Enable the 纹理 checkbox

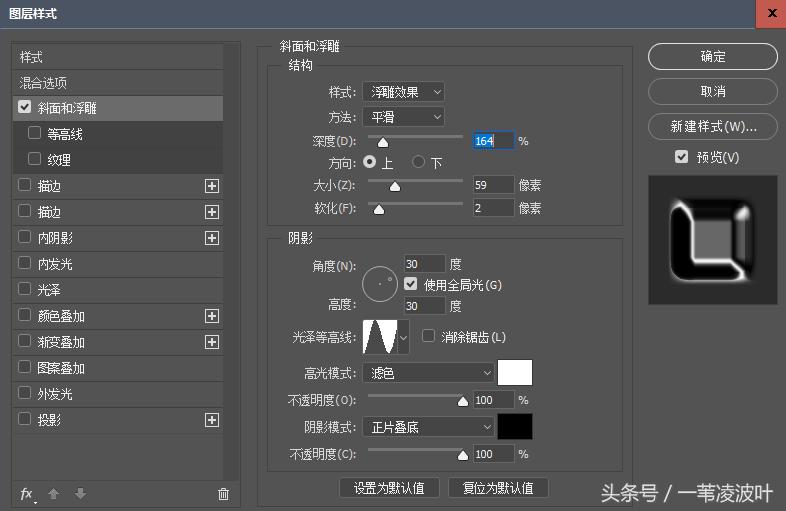tap(35, 159)
